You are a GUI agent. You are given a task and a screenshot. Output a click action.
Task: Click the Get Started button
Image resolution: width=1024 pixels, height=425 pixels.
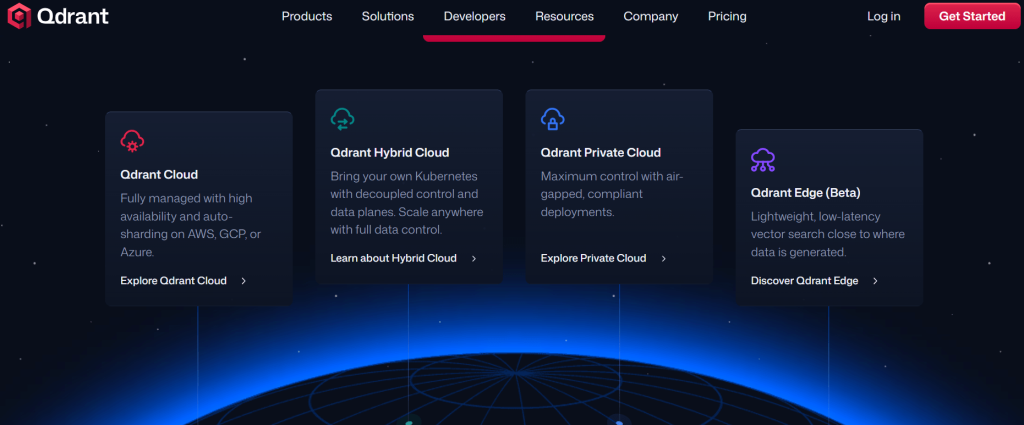pos(972,16)
